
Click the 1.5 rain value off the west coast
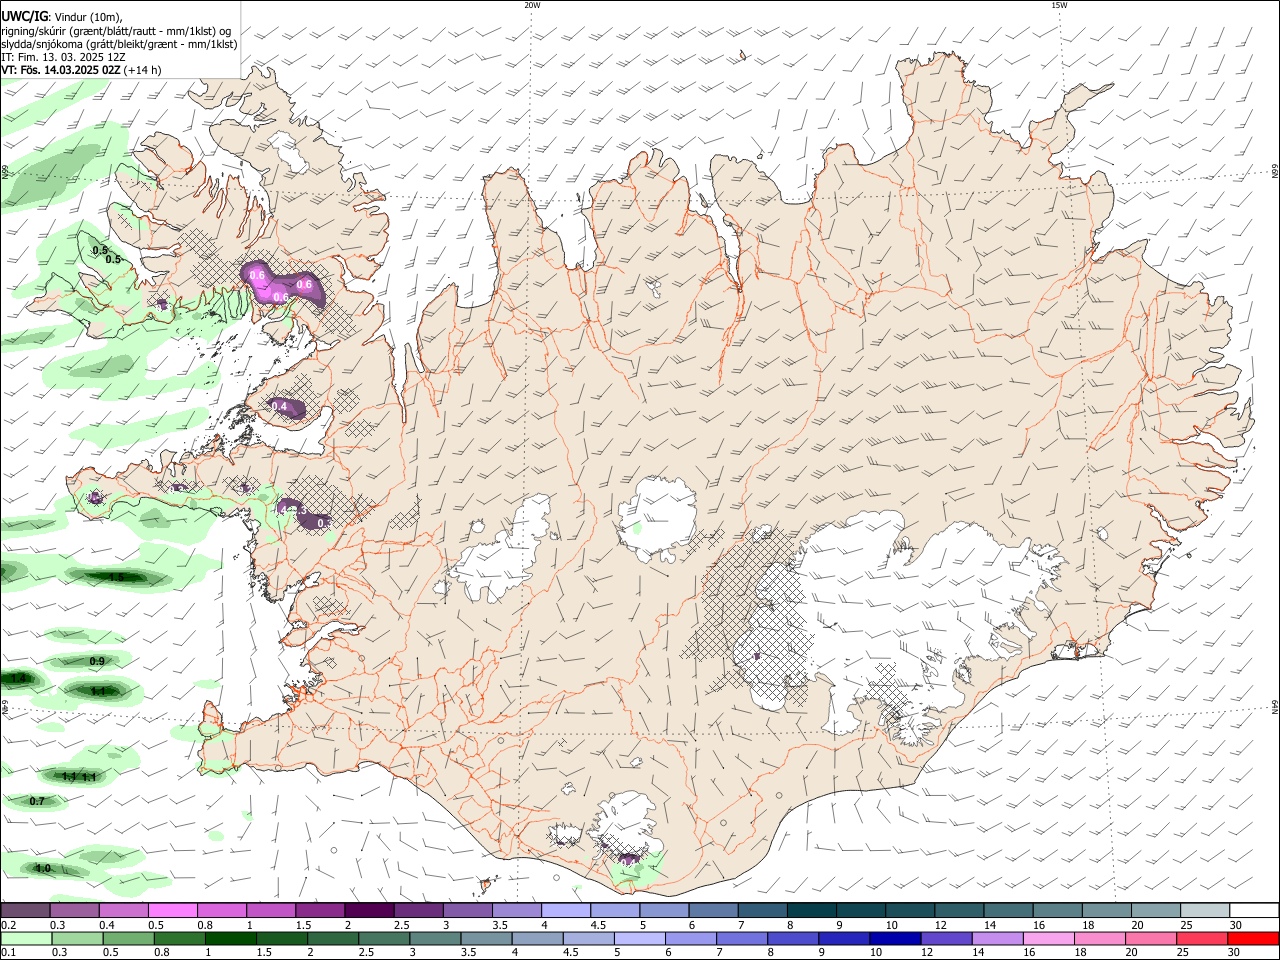[x=116, y=577]
